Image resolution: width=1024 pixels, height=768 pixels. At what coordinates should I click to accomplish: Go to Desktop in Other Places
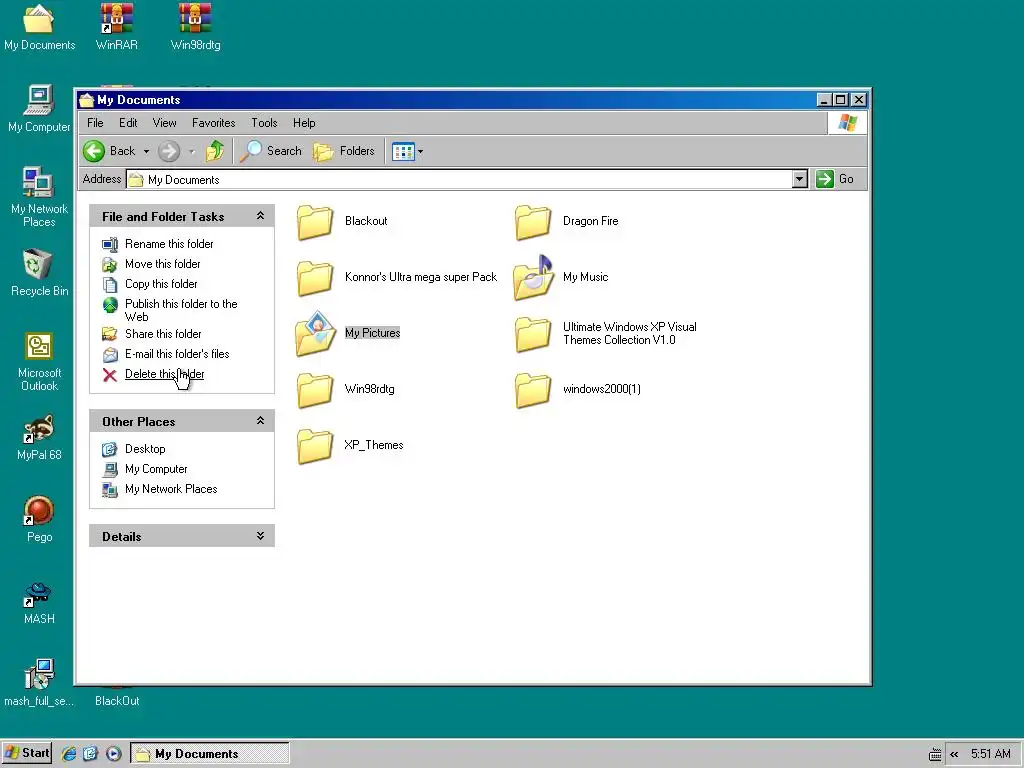pos(145,449)
